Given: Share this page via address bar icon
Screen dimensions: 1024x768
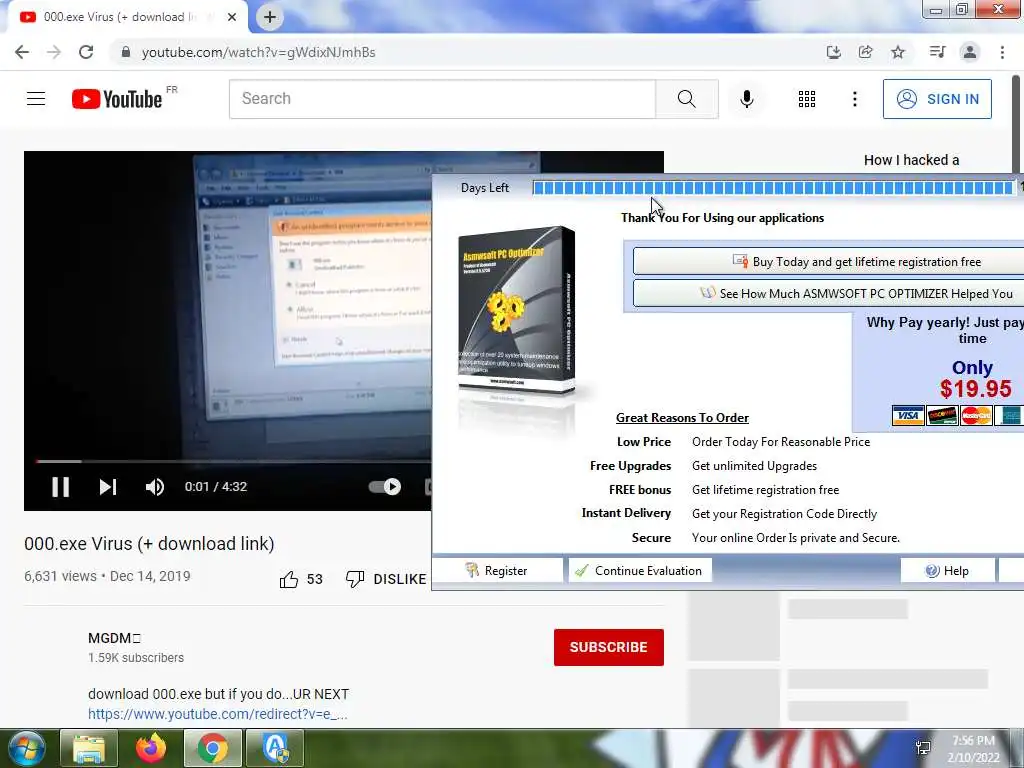Looking at the screenshot, I should 865,52.
